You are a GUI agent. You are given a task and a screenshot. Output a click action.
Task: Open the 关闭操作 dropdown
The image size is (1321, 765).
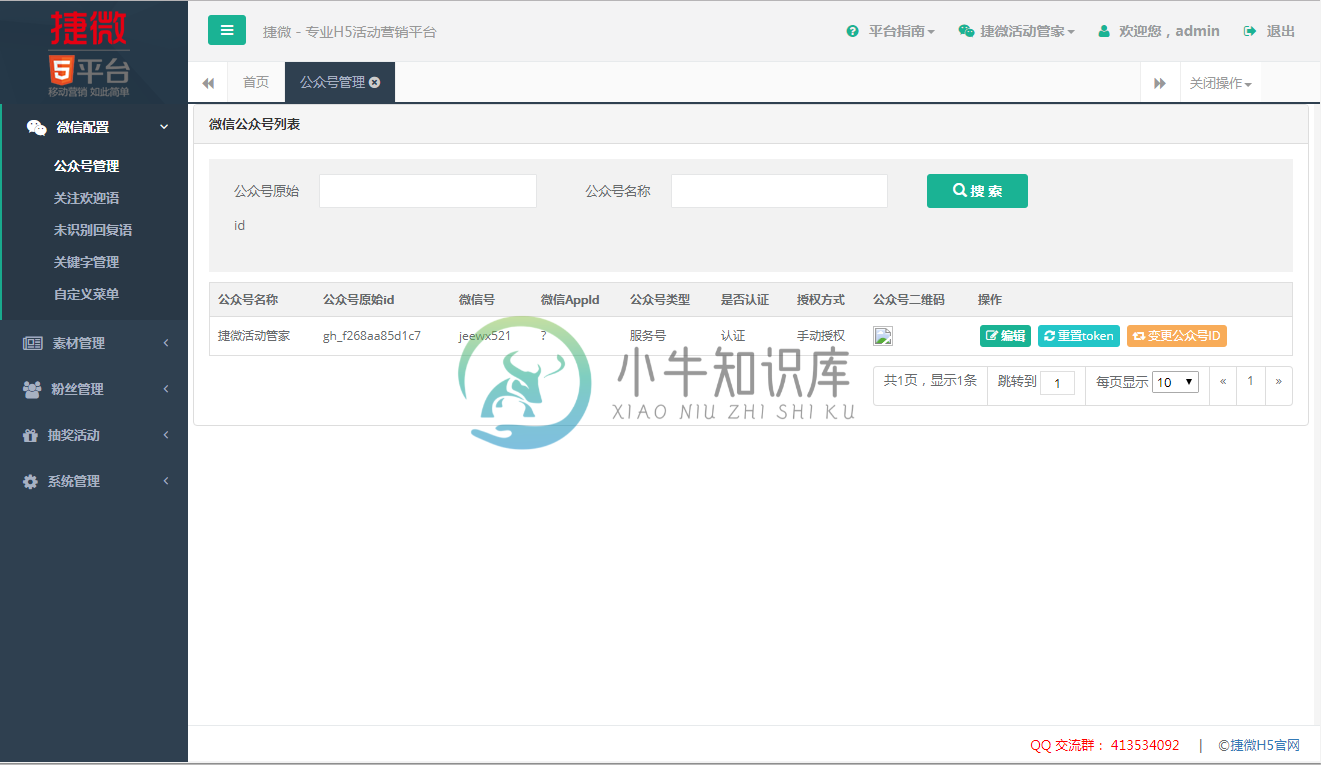[x=1220, y=83]
